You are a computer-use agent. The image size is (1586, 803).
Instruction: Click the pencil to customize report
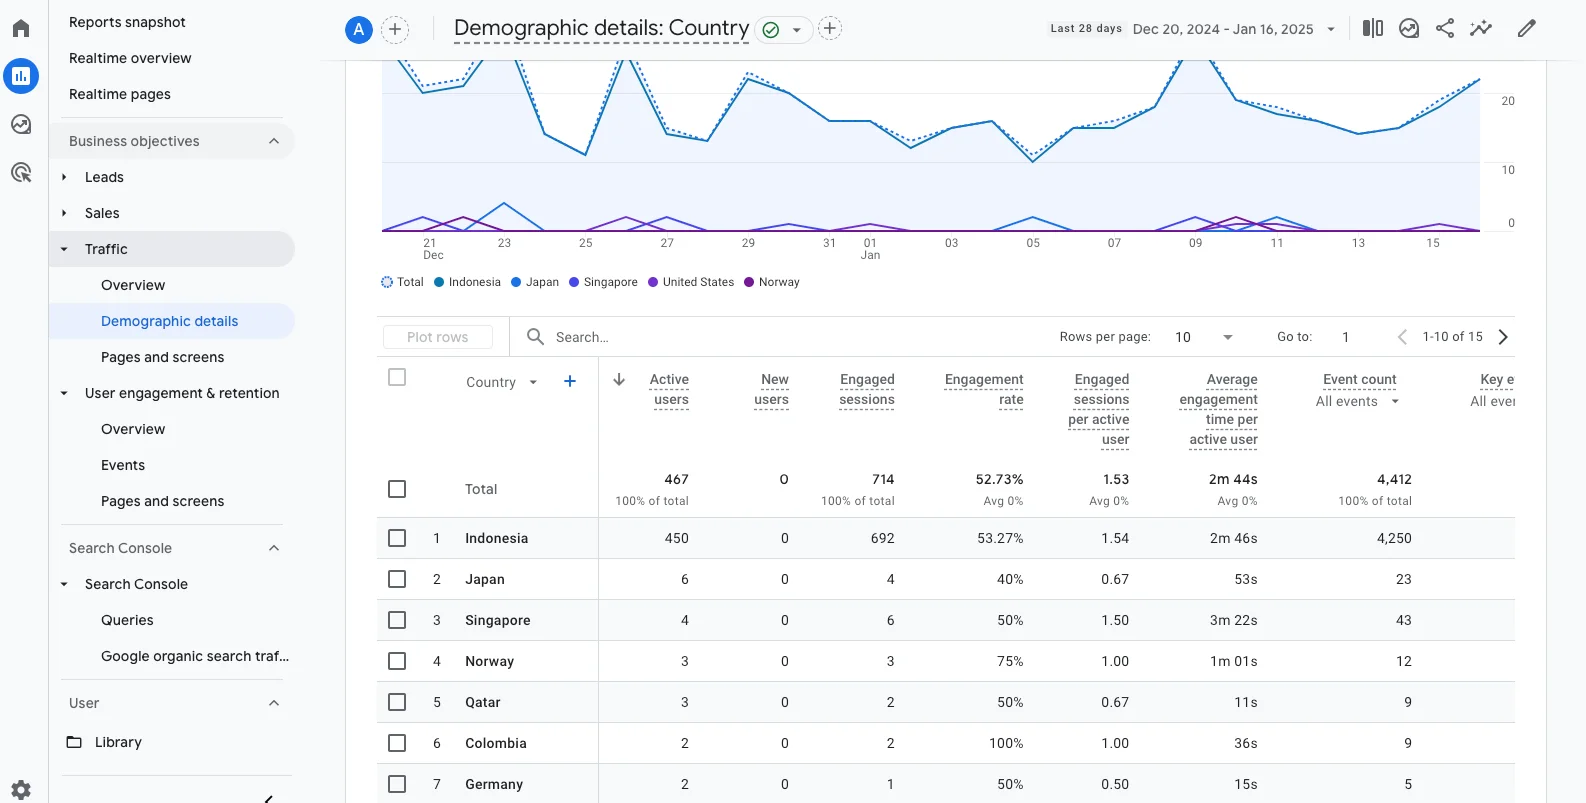1526,28
